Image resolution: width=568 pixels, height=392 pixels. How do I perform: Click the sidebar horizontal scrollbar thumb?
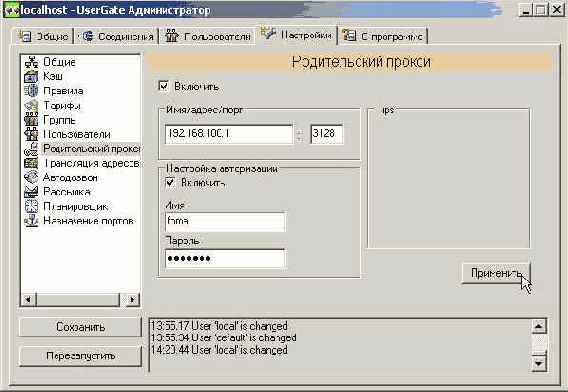[78, 300]
